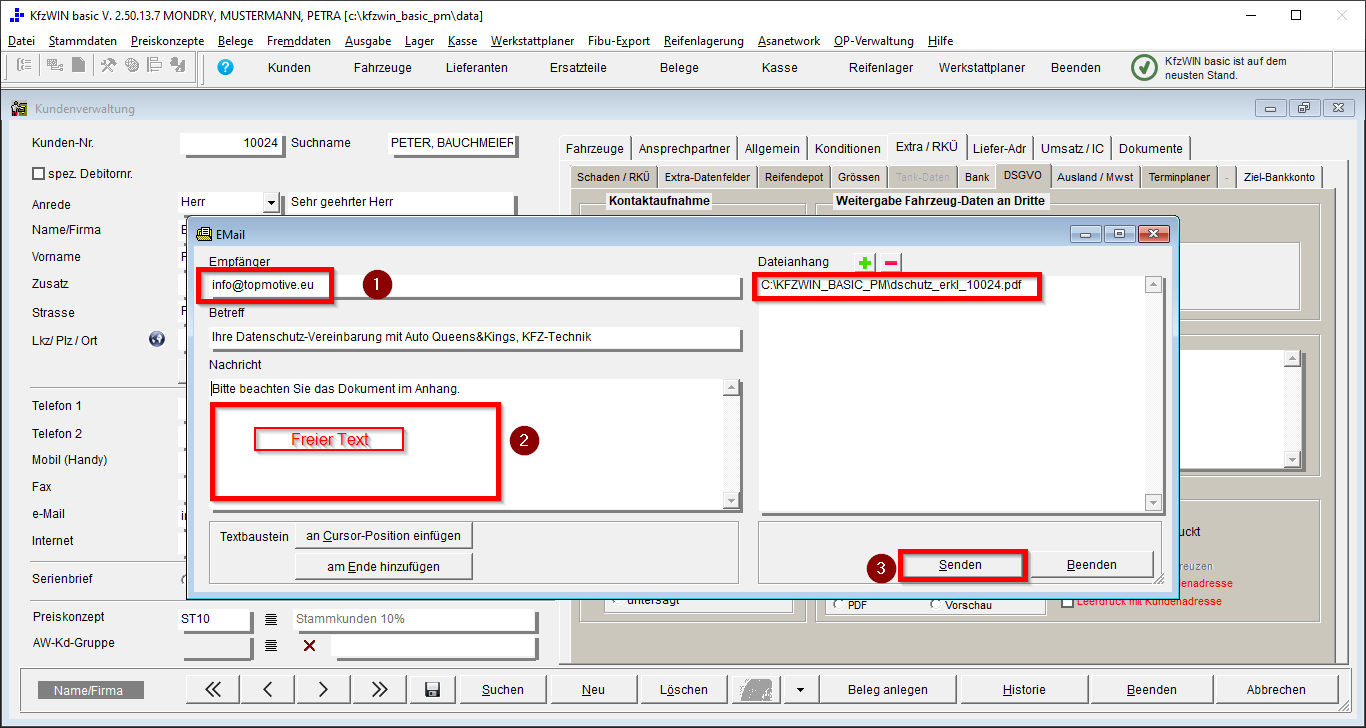Click the EMail dialog title icon
This screenshot has height=728, width=1366.
(x=204, y=234)
